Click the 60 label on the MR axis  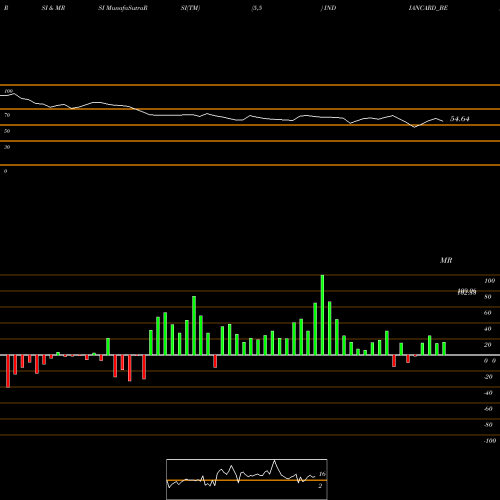[487, 313]
